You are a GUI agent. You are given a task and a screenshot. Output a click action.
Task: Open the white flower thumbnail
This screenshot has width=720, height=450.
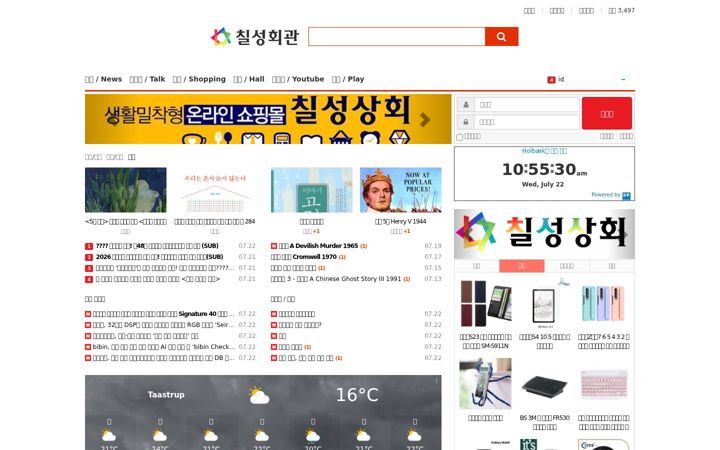(125, 190)
